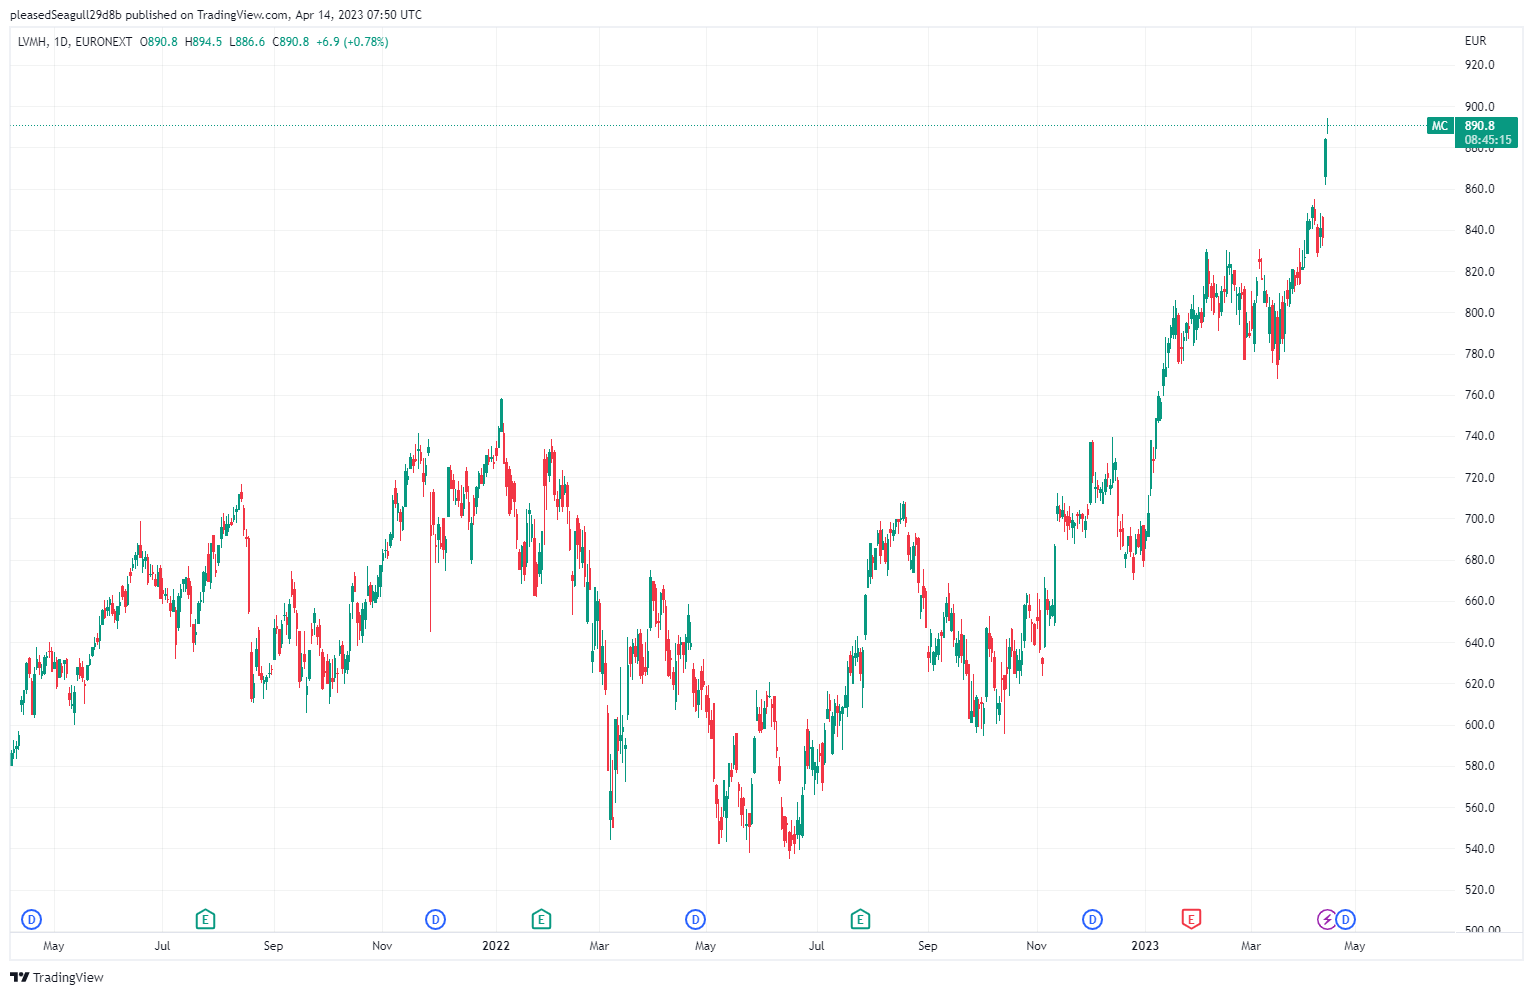Click the 640.0 price axis label
The width and height of the screenshot is (1533, 995).
point(1480,643)
